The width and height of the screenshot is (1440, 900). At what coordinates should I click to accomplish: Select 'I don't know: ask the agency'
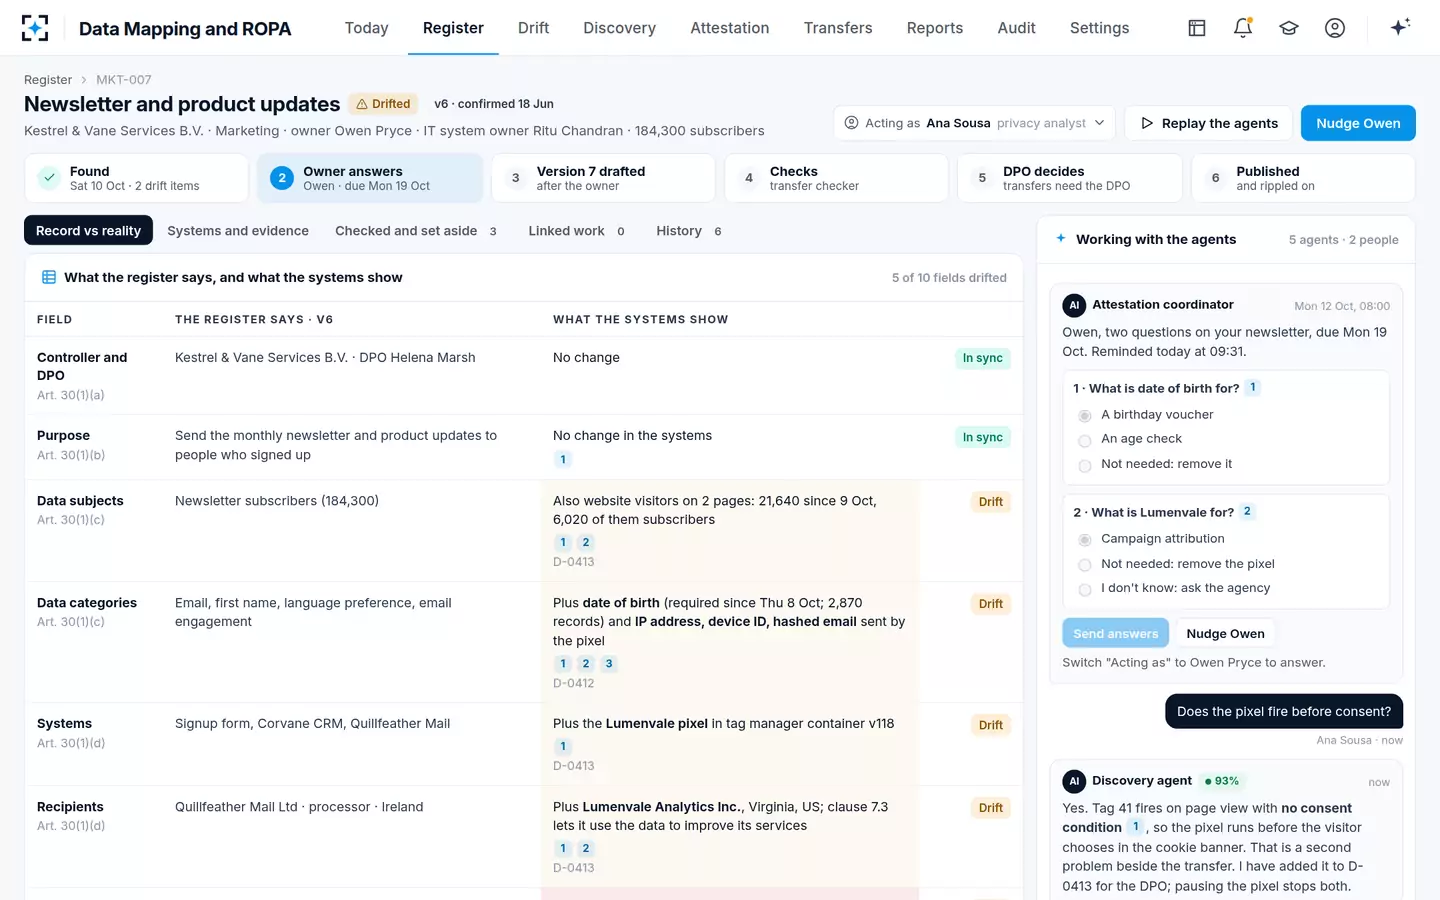pos(1085,589)
